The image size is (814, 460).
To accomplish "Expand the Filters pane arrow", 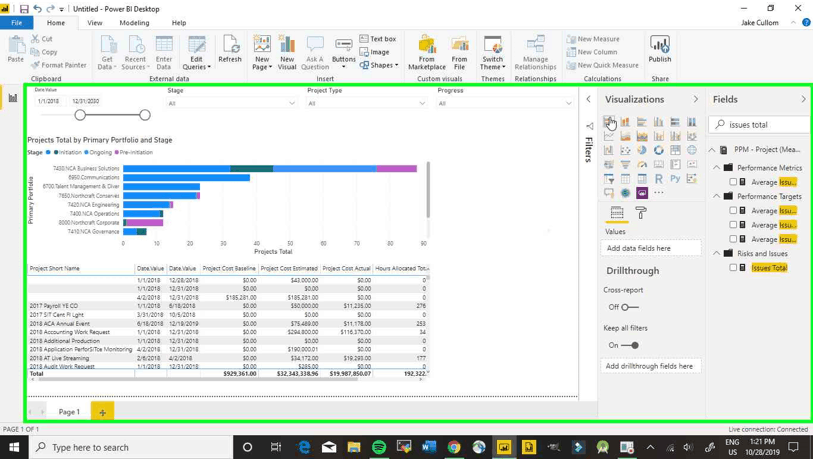I will 588,99.
